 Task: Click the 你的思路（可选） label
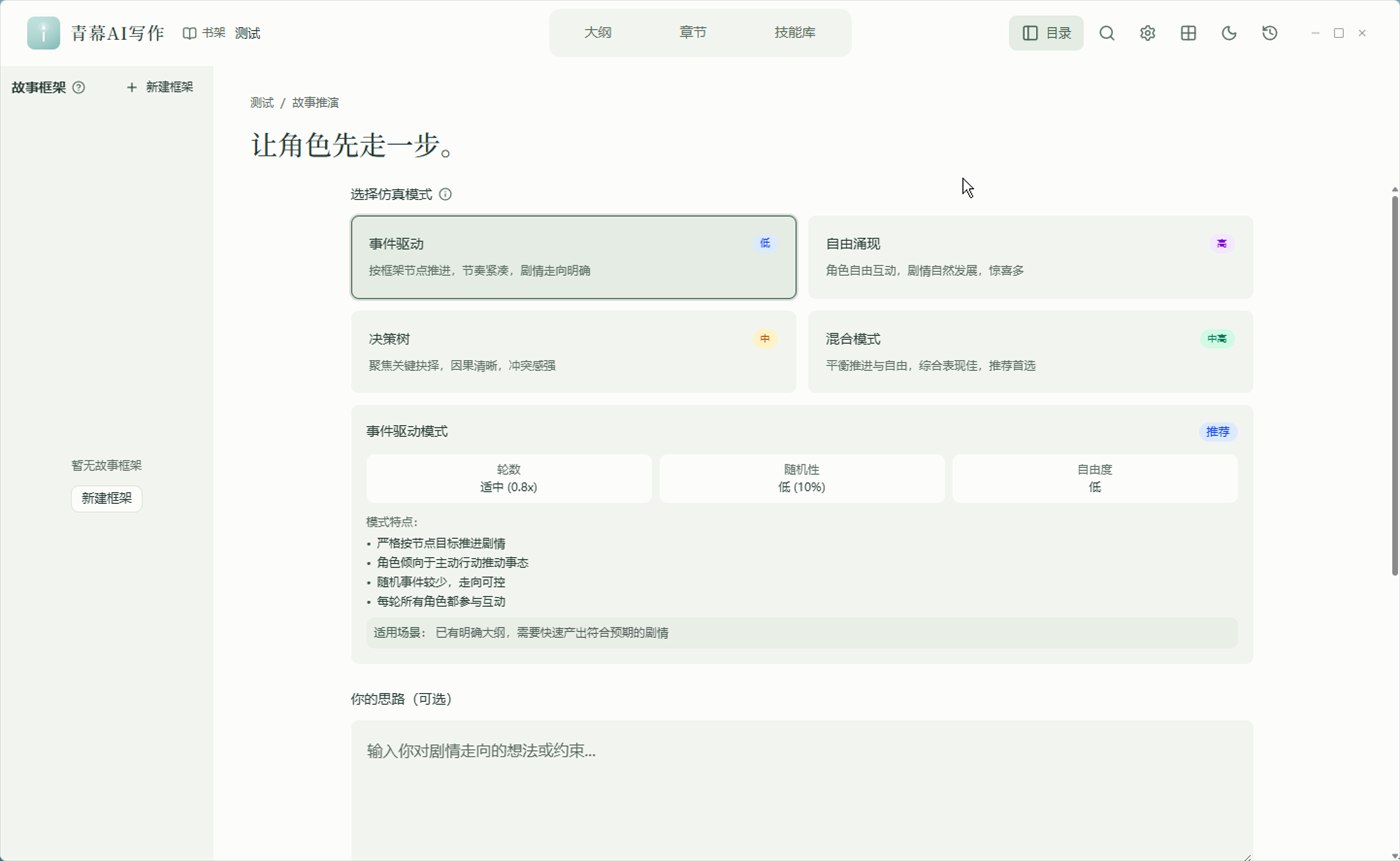coord(402,699)
